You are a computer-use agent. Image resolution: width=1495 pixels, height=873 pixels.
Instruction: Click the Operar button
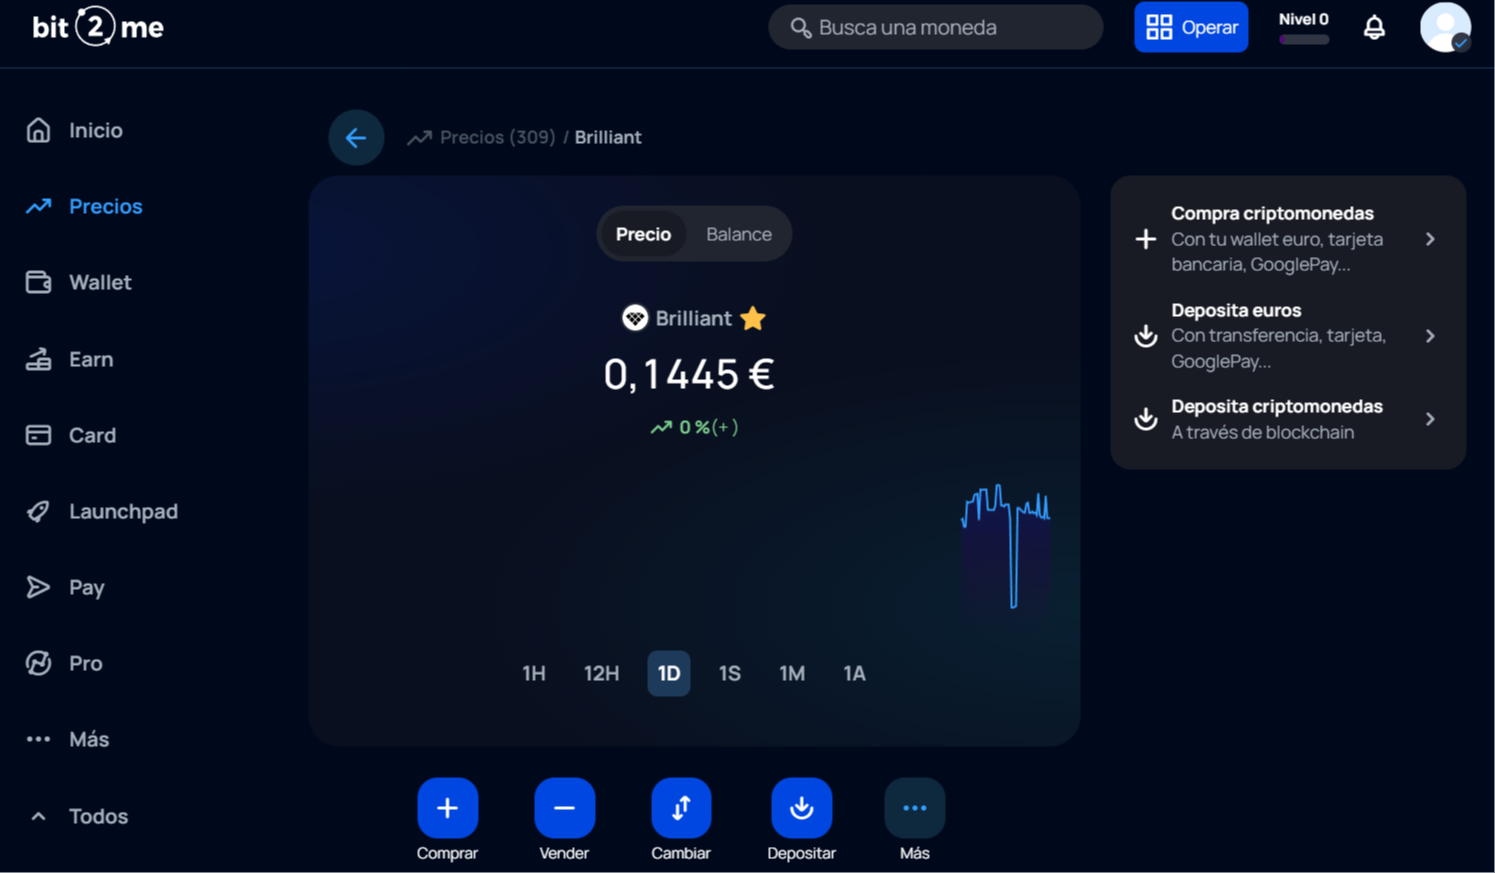[1191, 27]
